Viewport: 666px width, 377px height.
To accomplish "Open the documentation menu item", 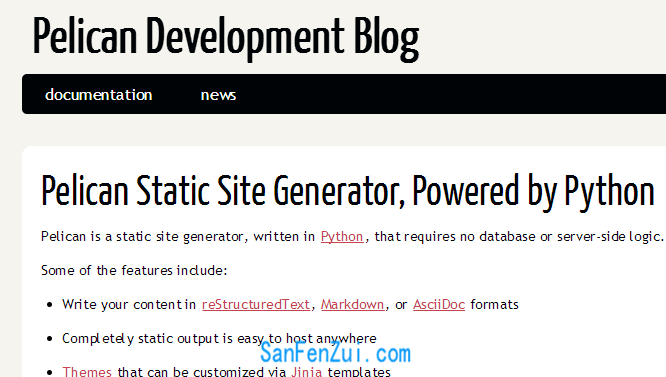I will [x=99, y=95].
